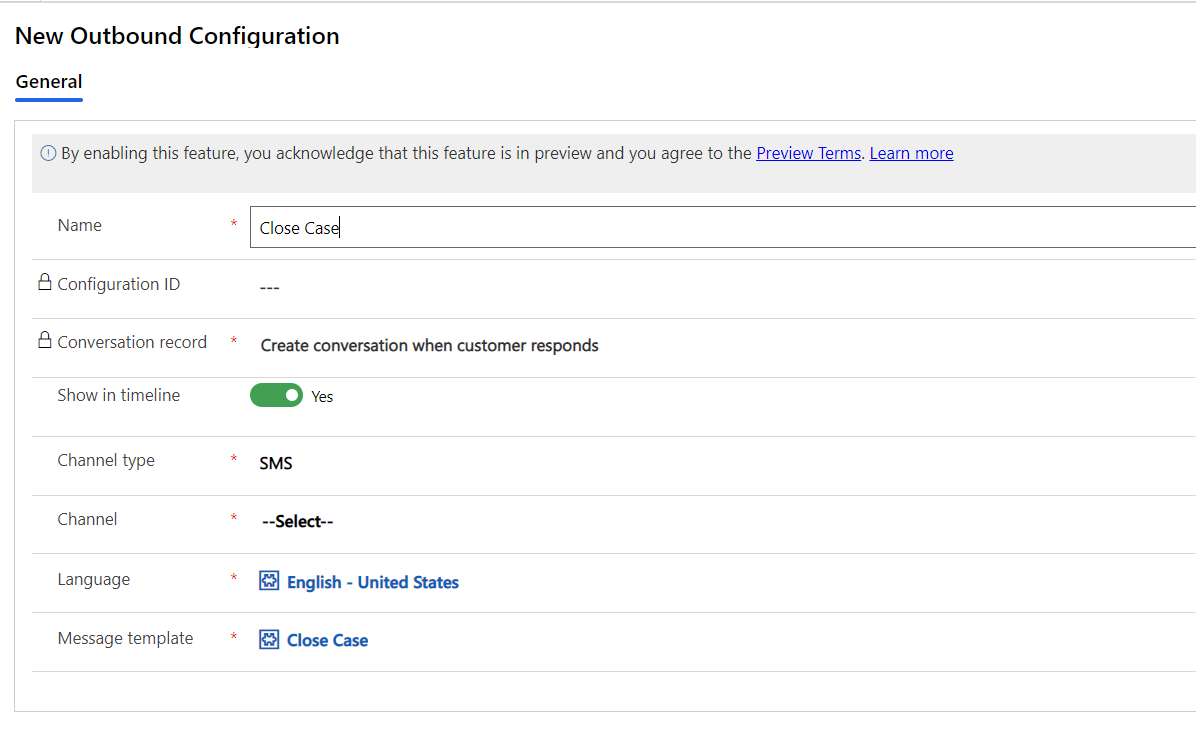Click the lock icon beside Conversation record
This screenshot has width=1196, height=743.
[x=44, y=340]
